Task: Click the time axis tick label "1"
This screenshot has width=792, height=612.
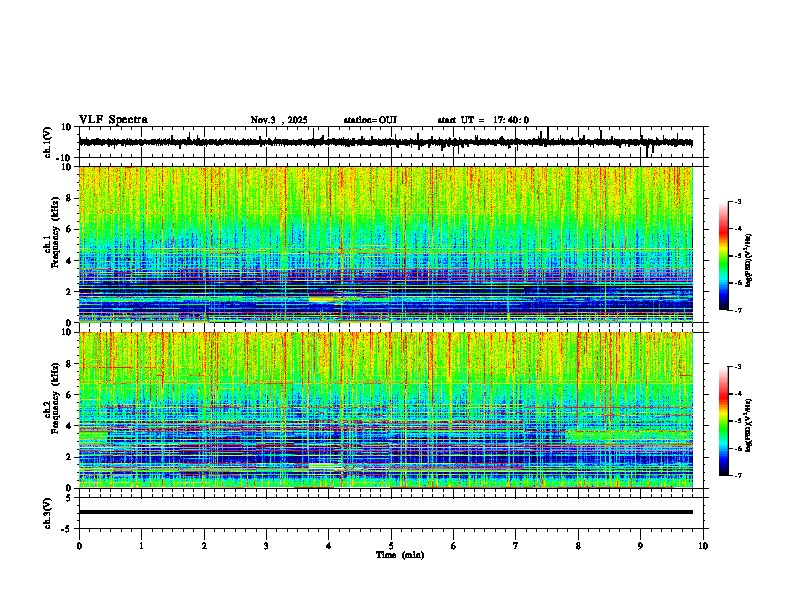Action: 141,546
